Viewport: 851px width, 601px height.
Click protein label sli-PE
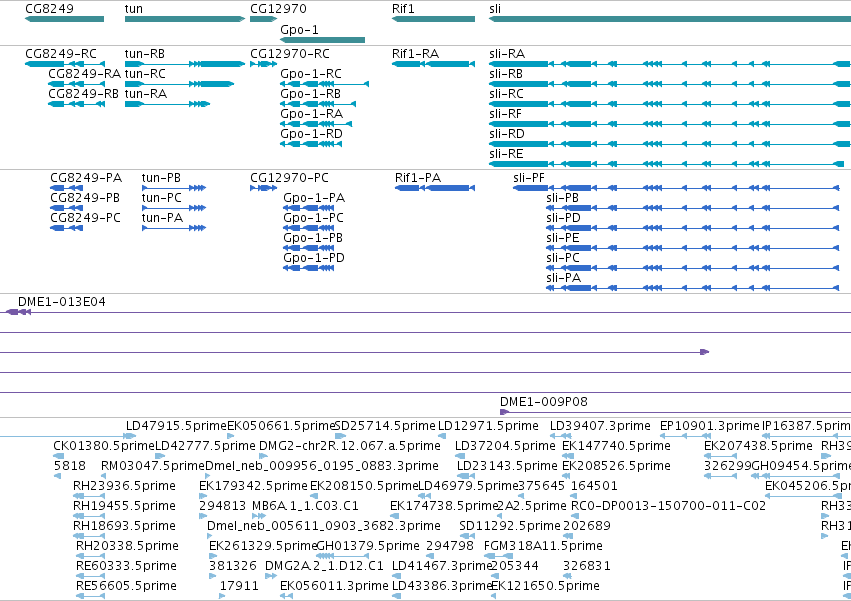[563, 238]
